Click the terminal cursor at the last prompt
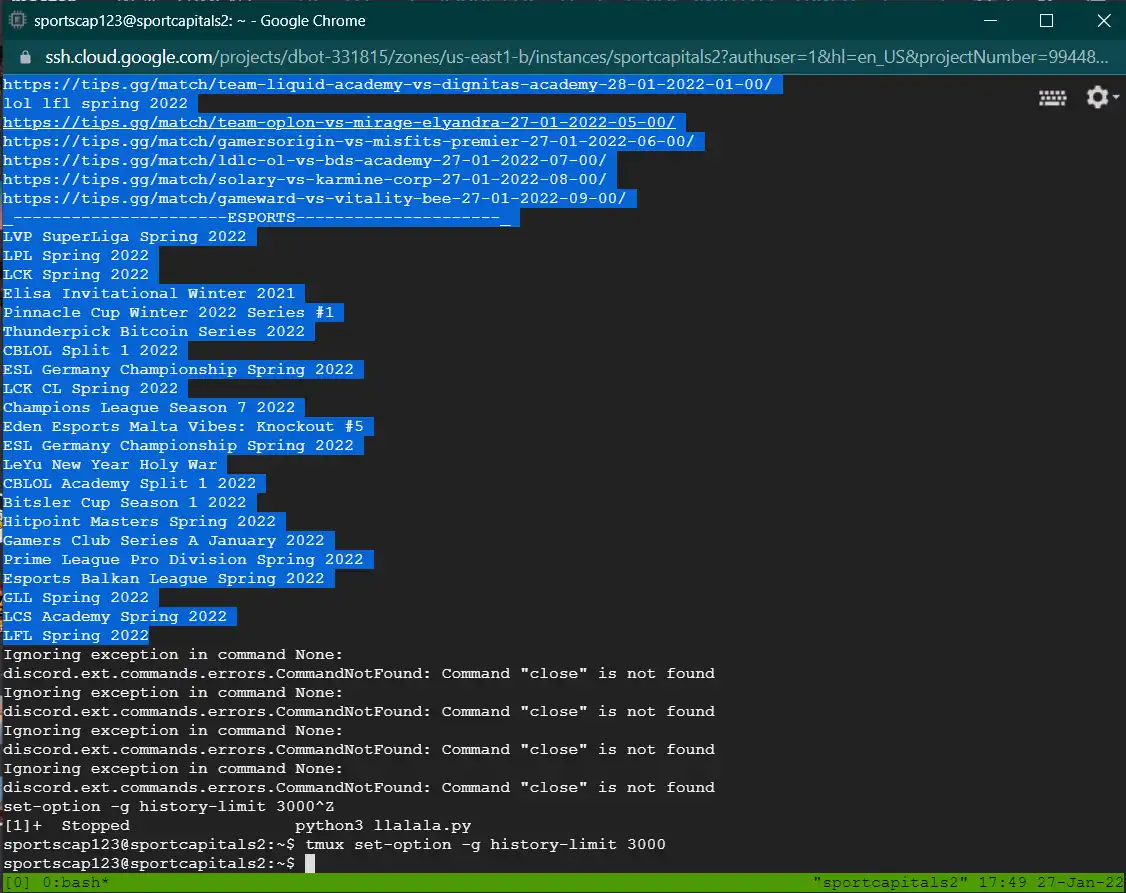Image resolution: width=1126 pixels, height=893 pixels. (x=310, y=864)
